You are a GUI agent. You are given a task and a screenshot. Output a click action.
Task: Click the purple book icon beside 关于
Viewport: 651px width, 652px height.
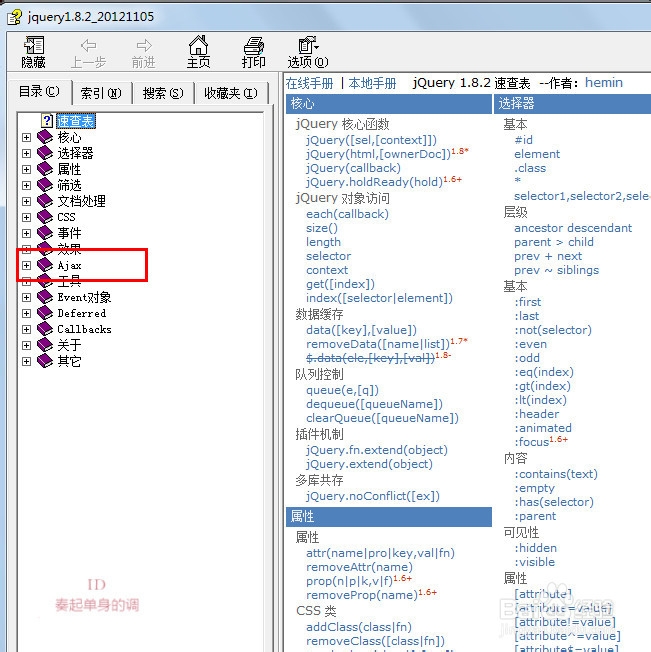click(x=45, y=345)
